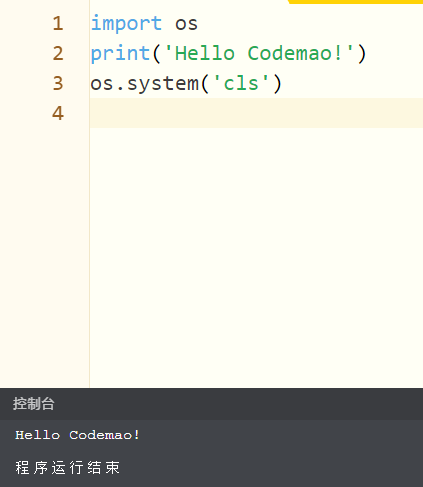
Task: Place cursor on the import keyword
Action: click(x=126, y=24)
